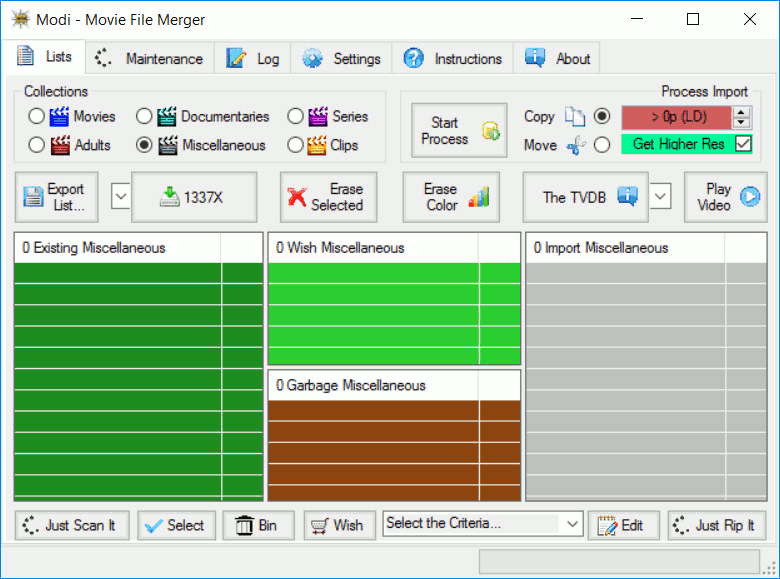Click the Existing Miscellaneous list header
The width and height of the screenshot is (780, 579).
(117, 248)
